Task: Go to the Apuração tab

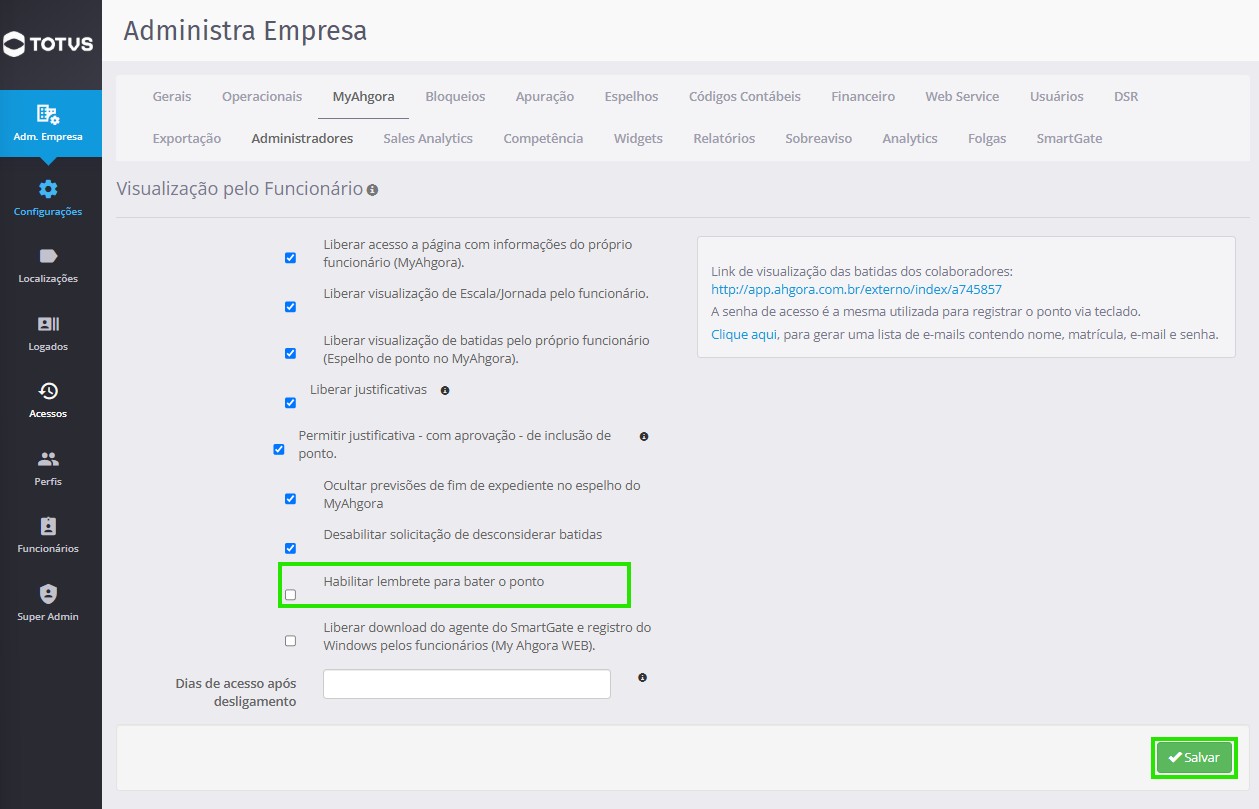Action: tap(545, 97)
